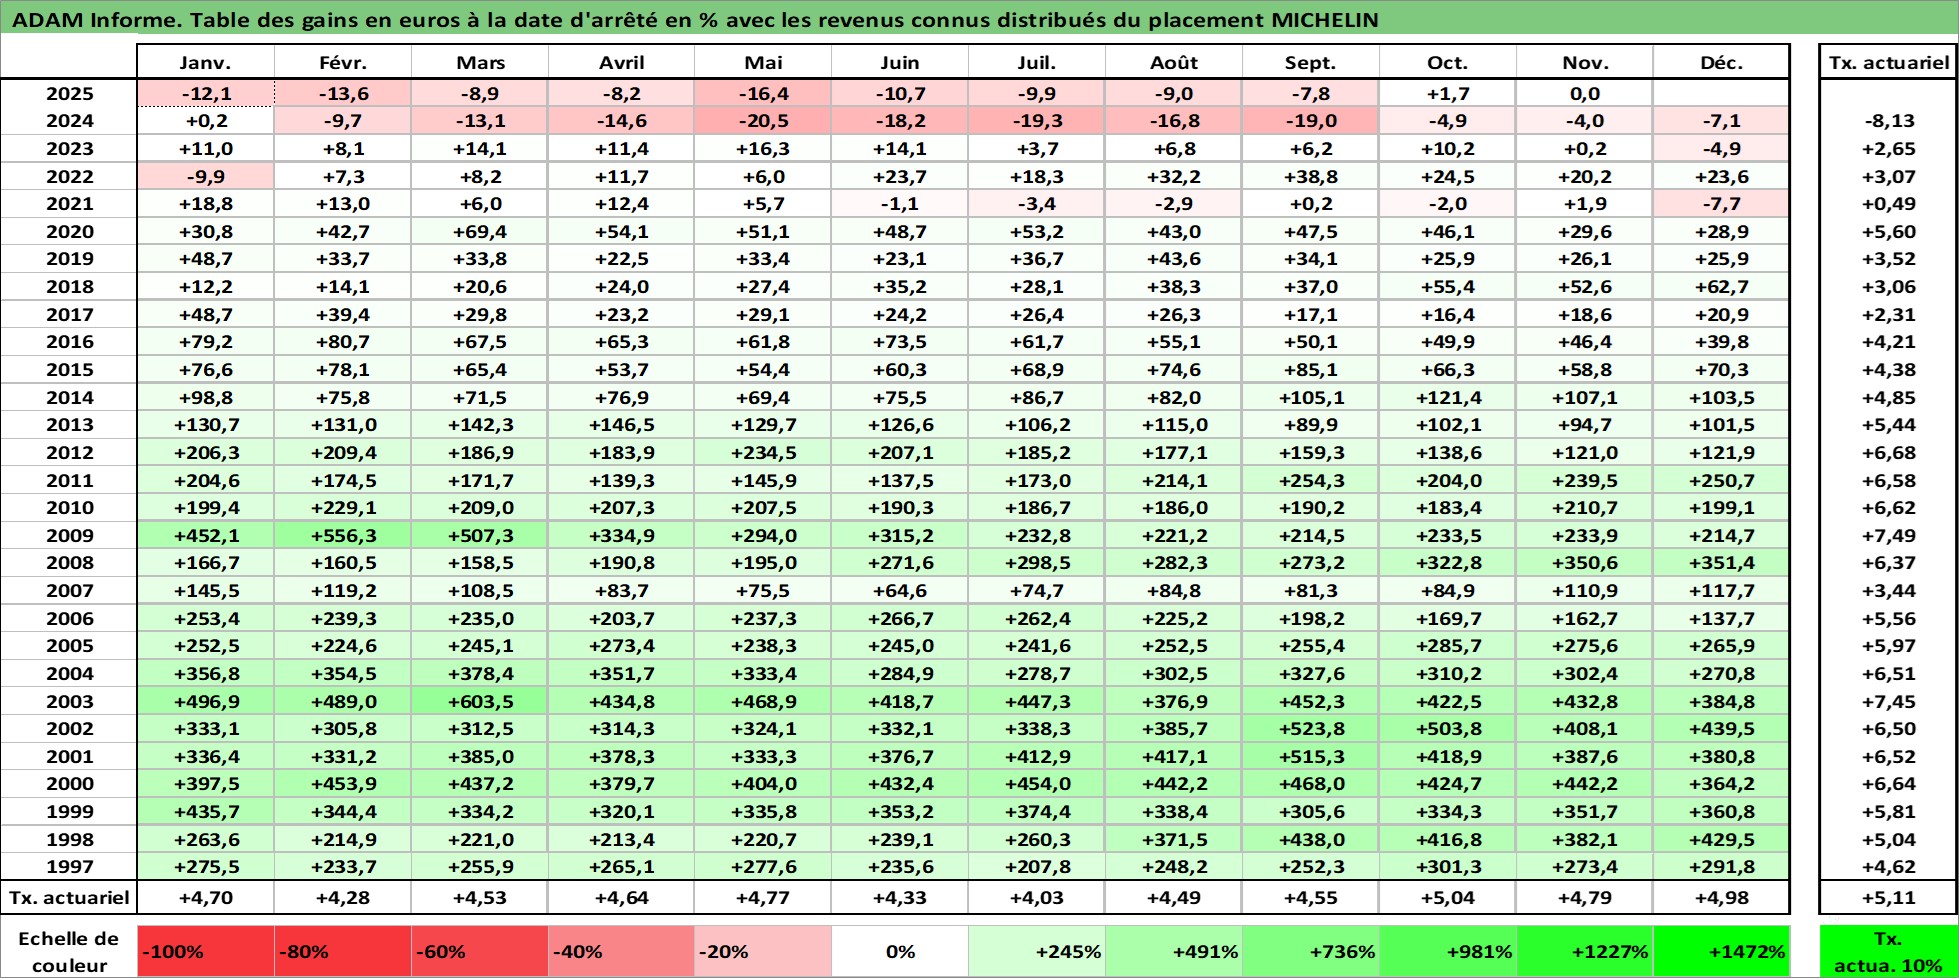Screen dimensions: 1959x978
Task: Select the '+254,3' cell for September 2011
Action: pyautogui.click(x=1311, y=480)
